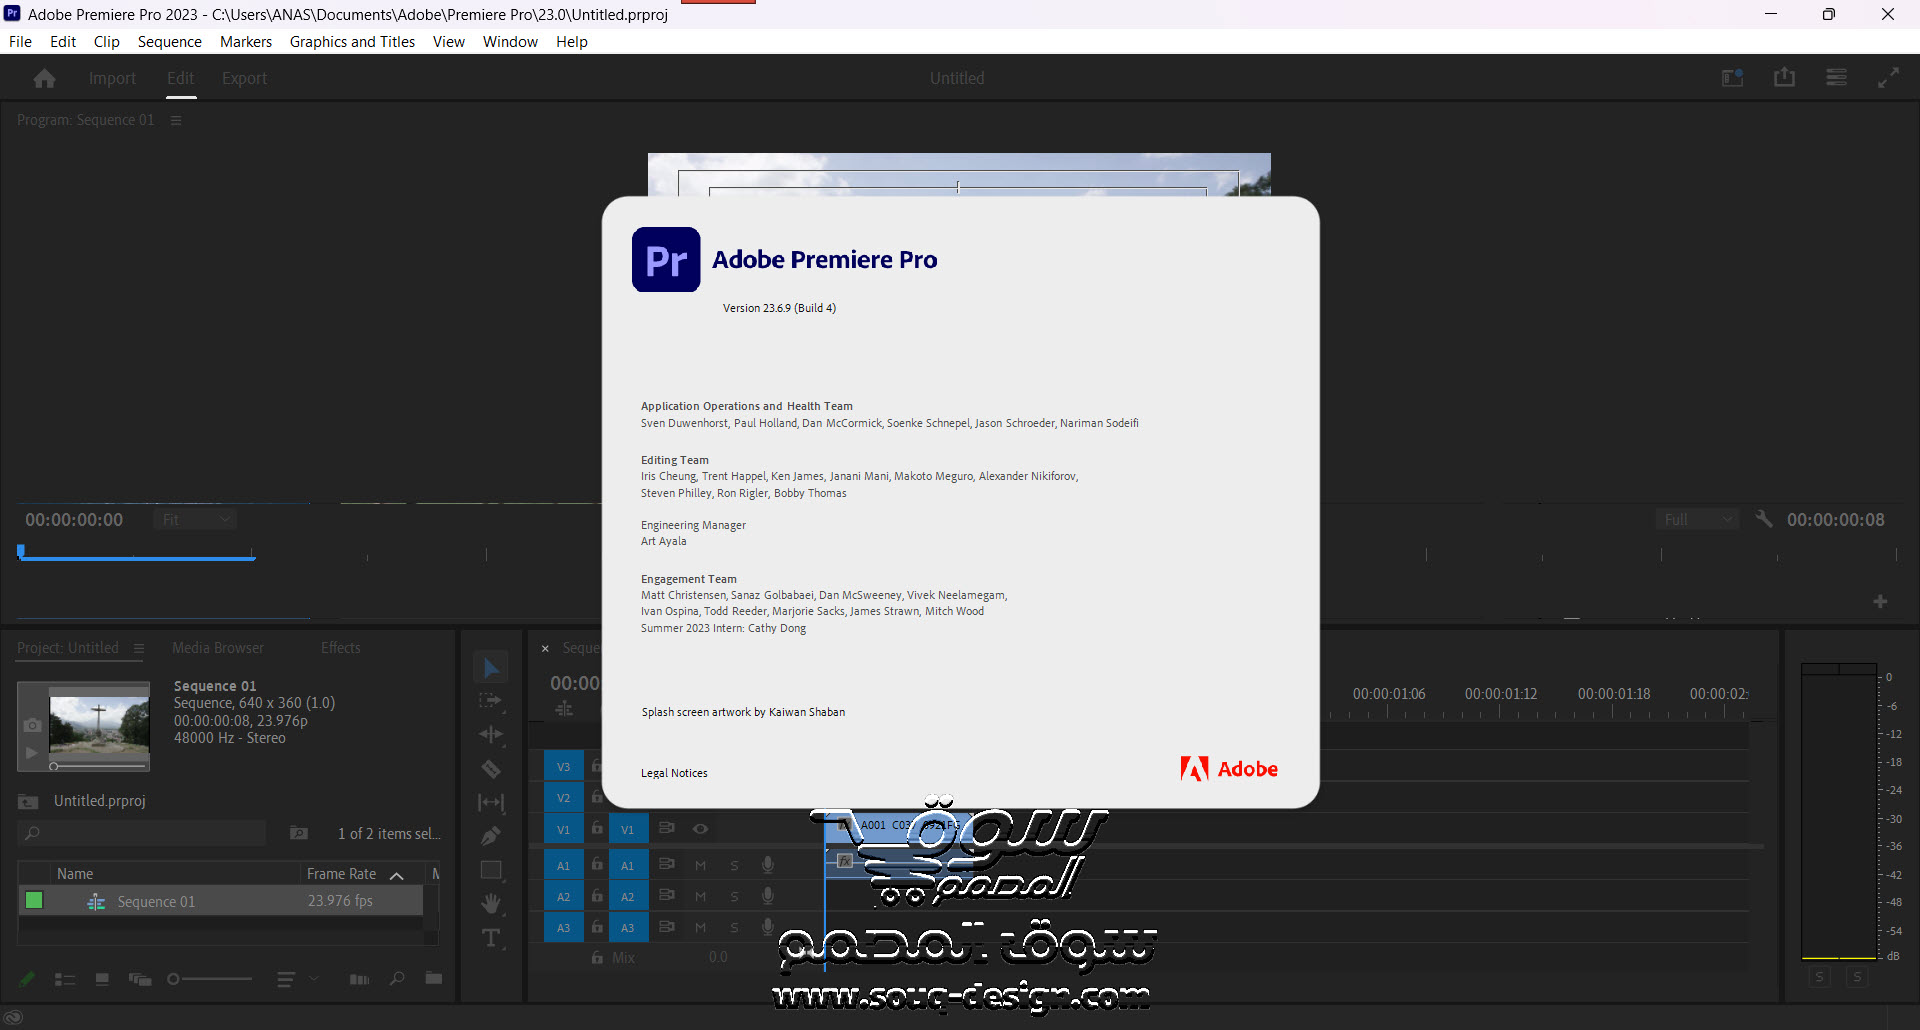Select the Type tool
The image size is (1920, 1030).
[x=491, y=938]
